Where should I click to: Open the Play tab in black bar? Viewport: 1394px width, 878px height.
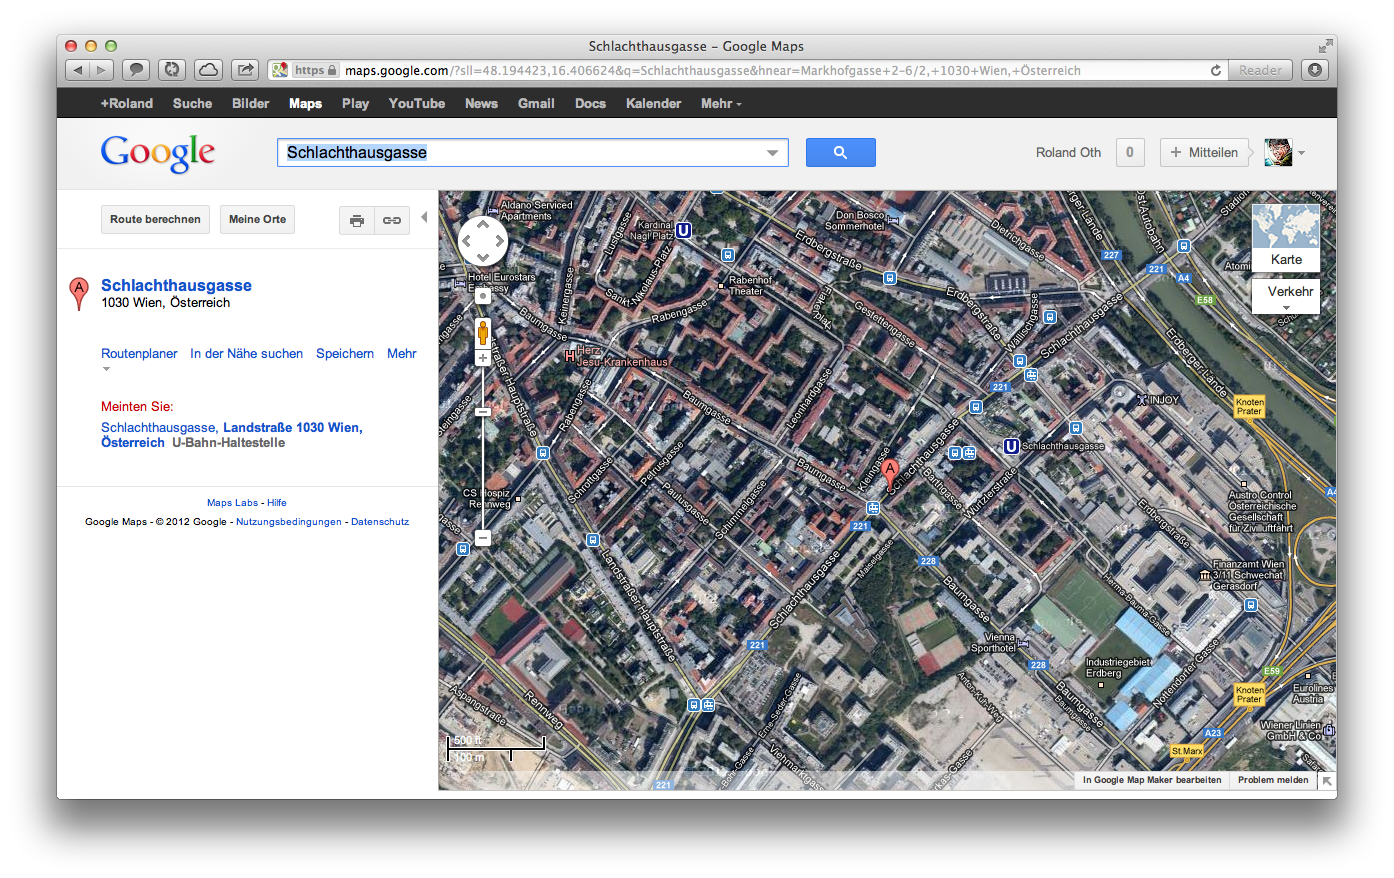355,103
